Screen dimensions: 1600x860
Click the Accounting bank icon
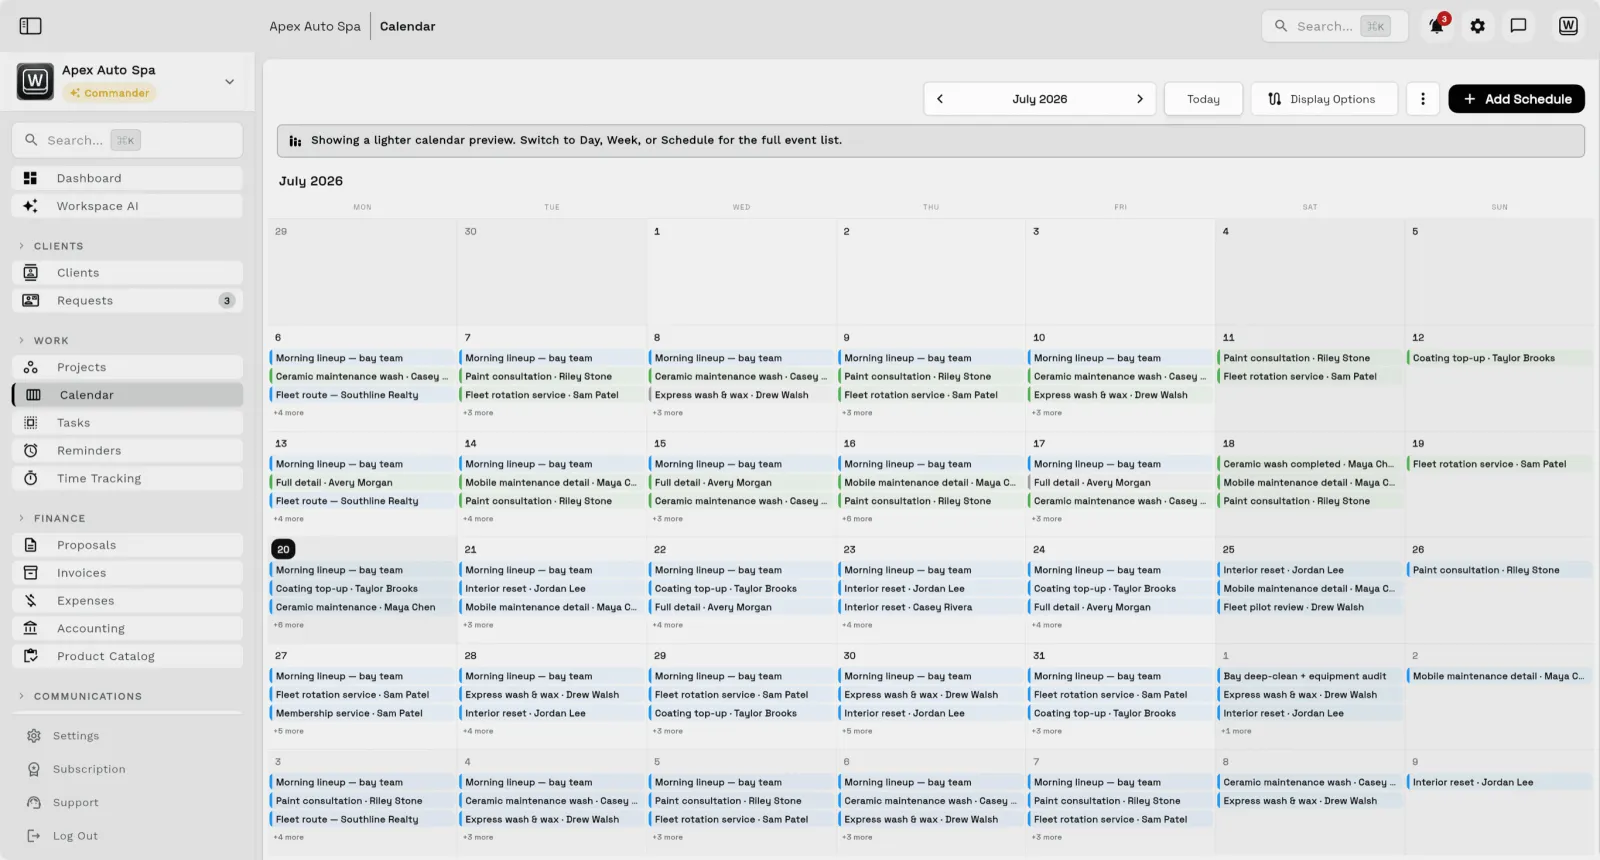31,629
